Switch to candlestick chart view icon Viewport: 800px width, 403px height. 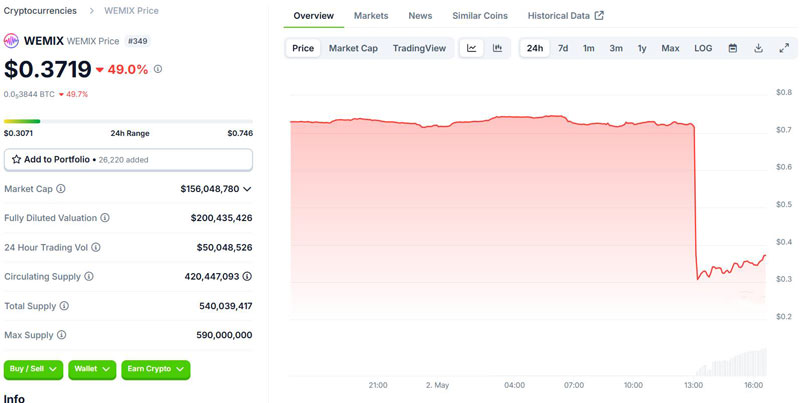click(x=497, y=48)
